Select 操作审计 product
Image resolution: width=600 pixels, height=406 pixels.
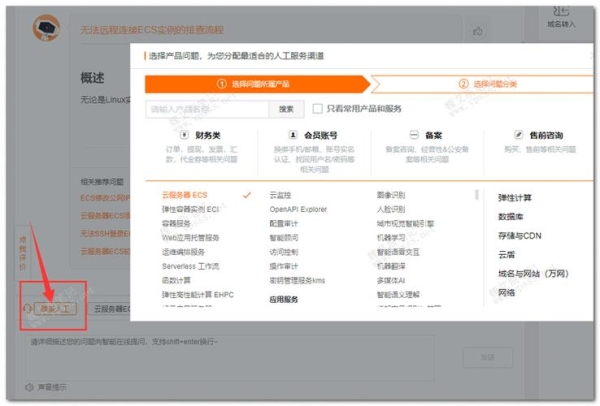[284, 266]
